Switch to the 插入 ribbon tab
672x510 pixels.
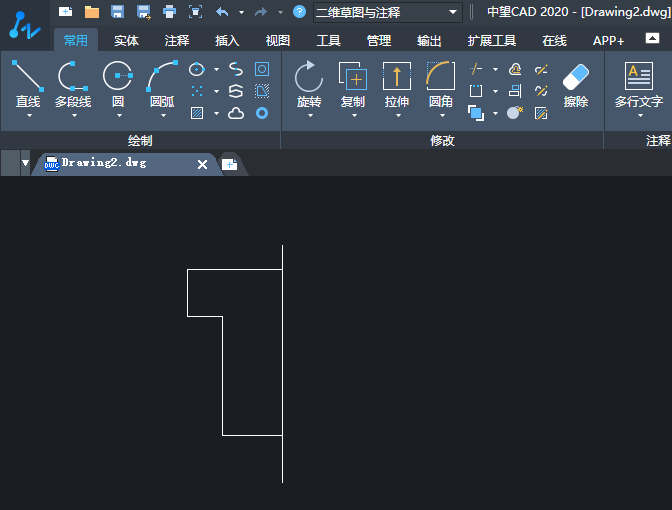point(227,41)
